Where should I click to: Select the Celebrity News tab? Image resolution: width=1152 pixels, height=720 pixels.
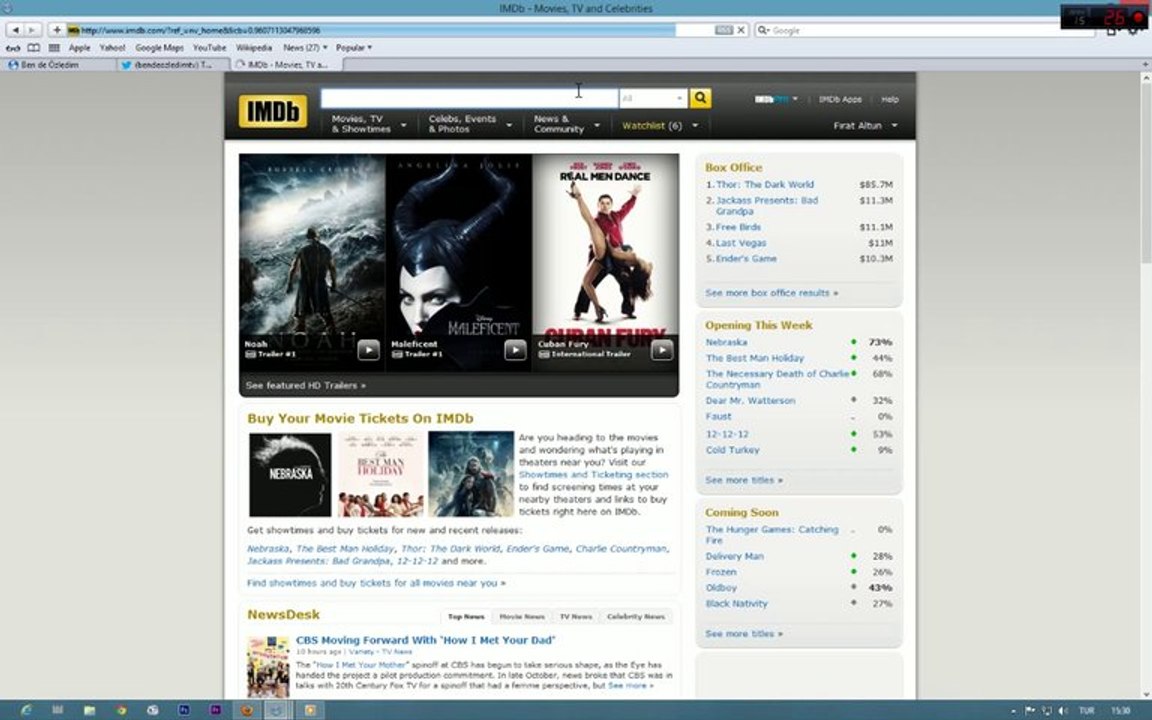tap(636, 616)
